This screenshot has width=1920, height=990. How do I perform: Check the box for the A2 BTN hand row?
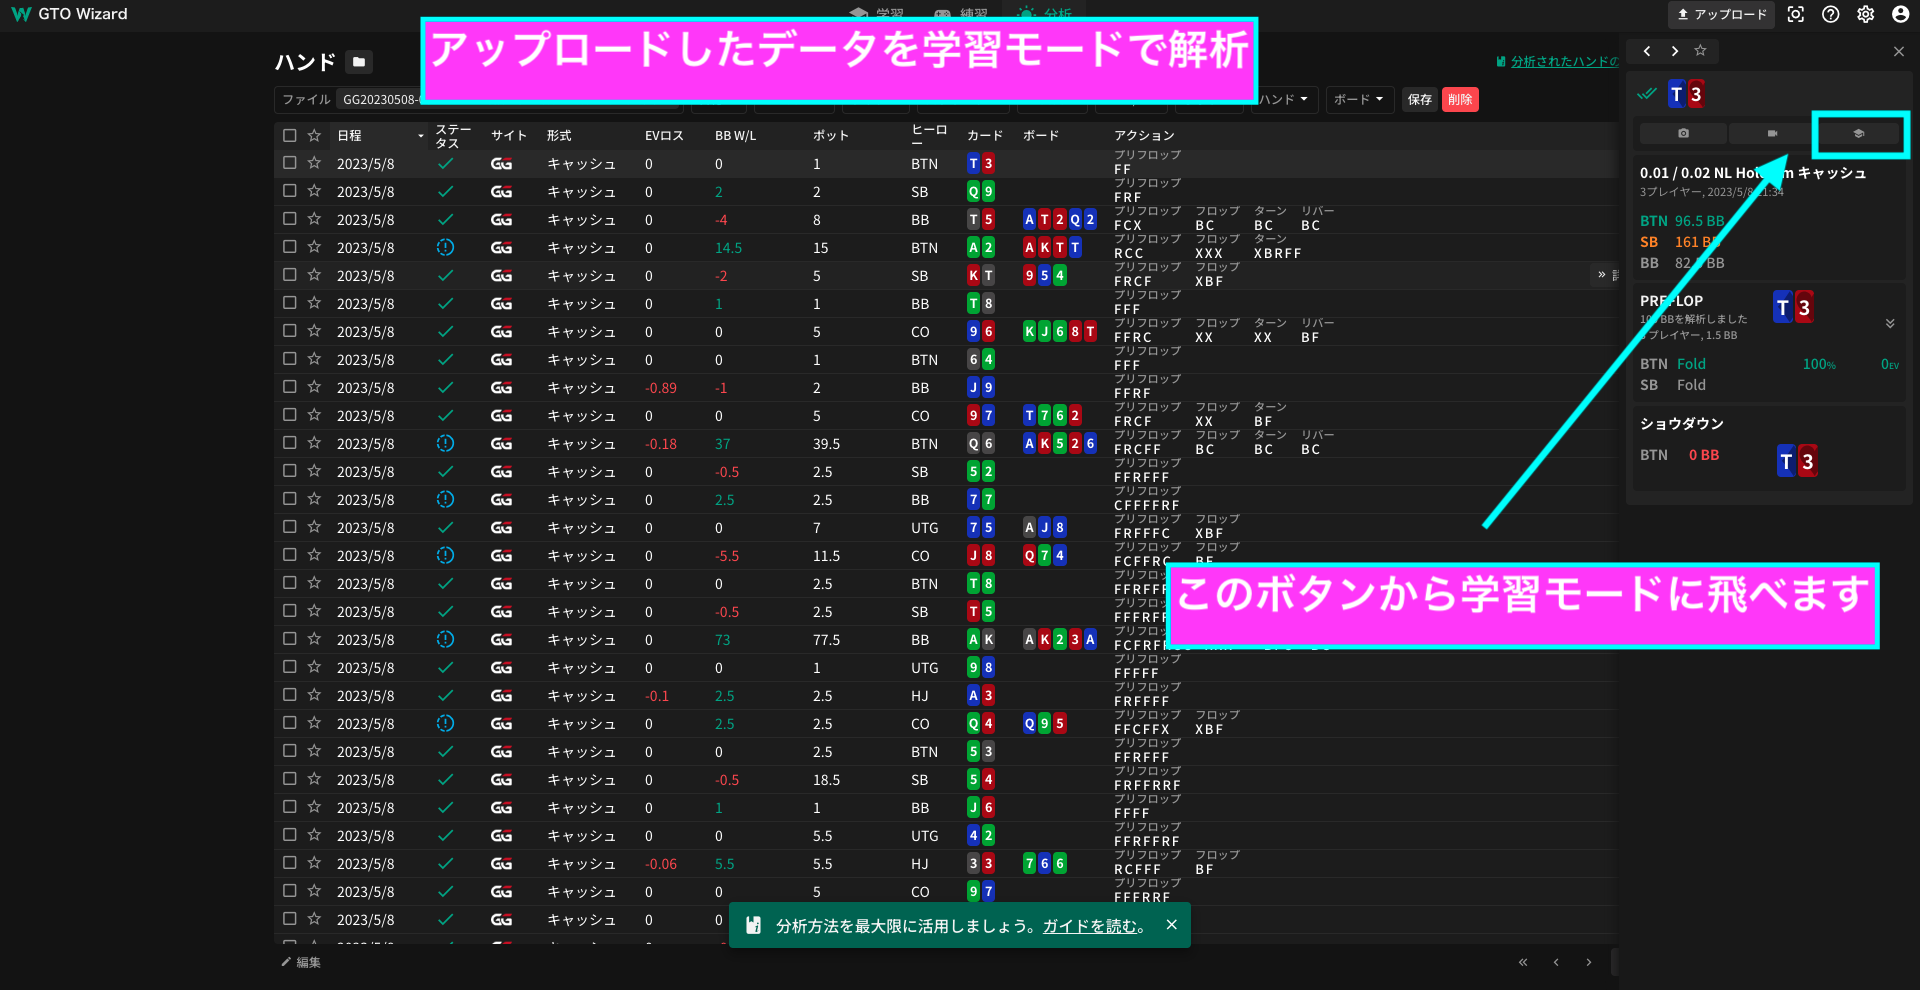(x=290, y=247)
